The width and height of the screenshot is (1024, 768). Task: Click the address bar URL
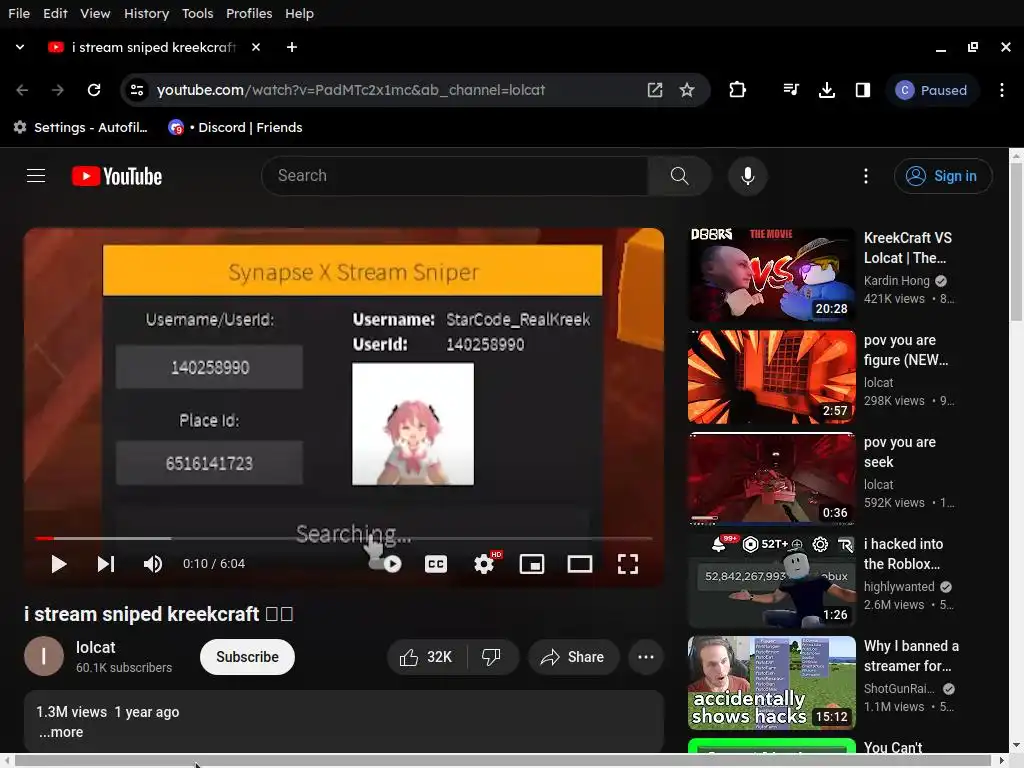351,90
